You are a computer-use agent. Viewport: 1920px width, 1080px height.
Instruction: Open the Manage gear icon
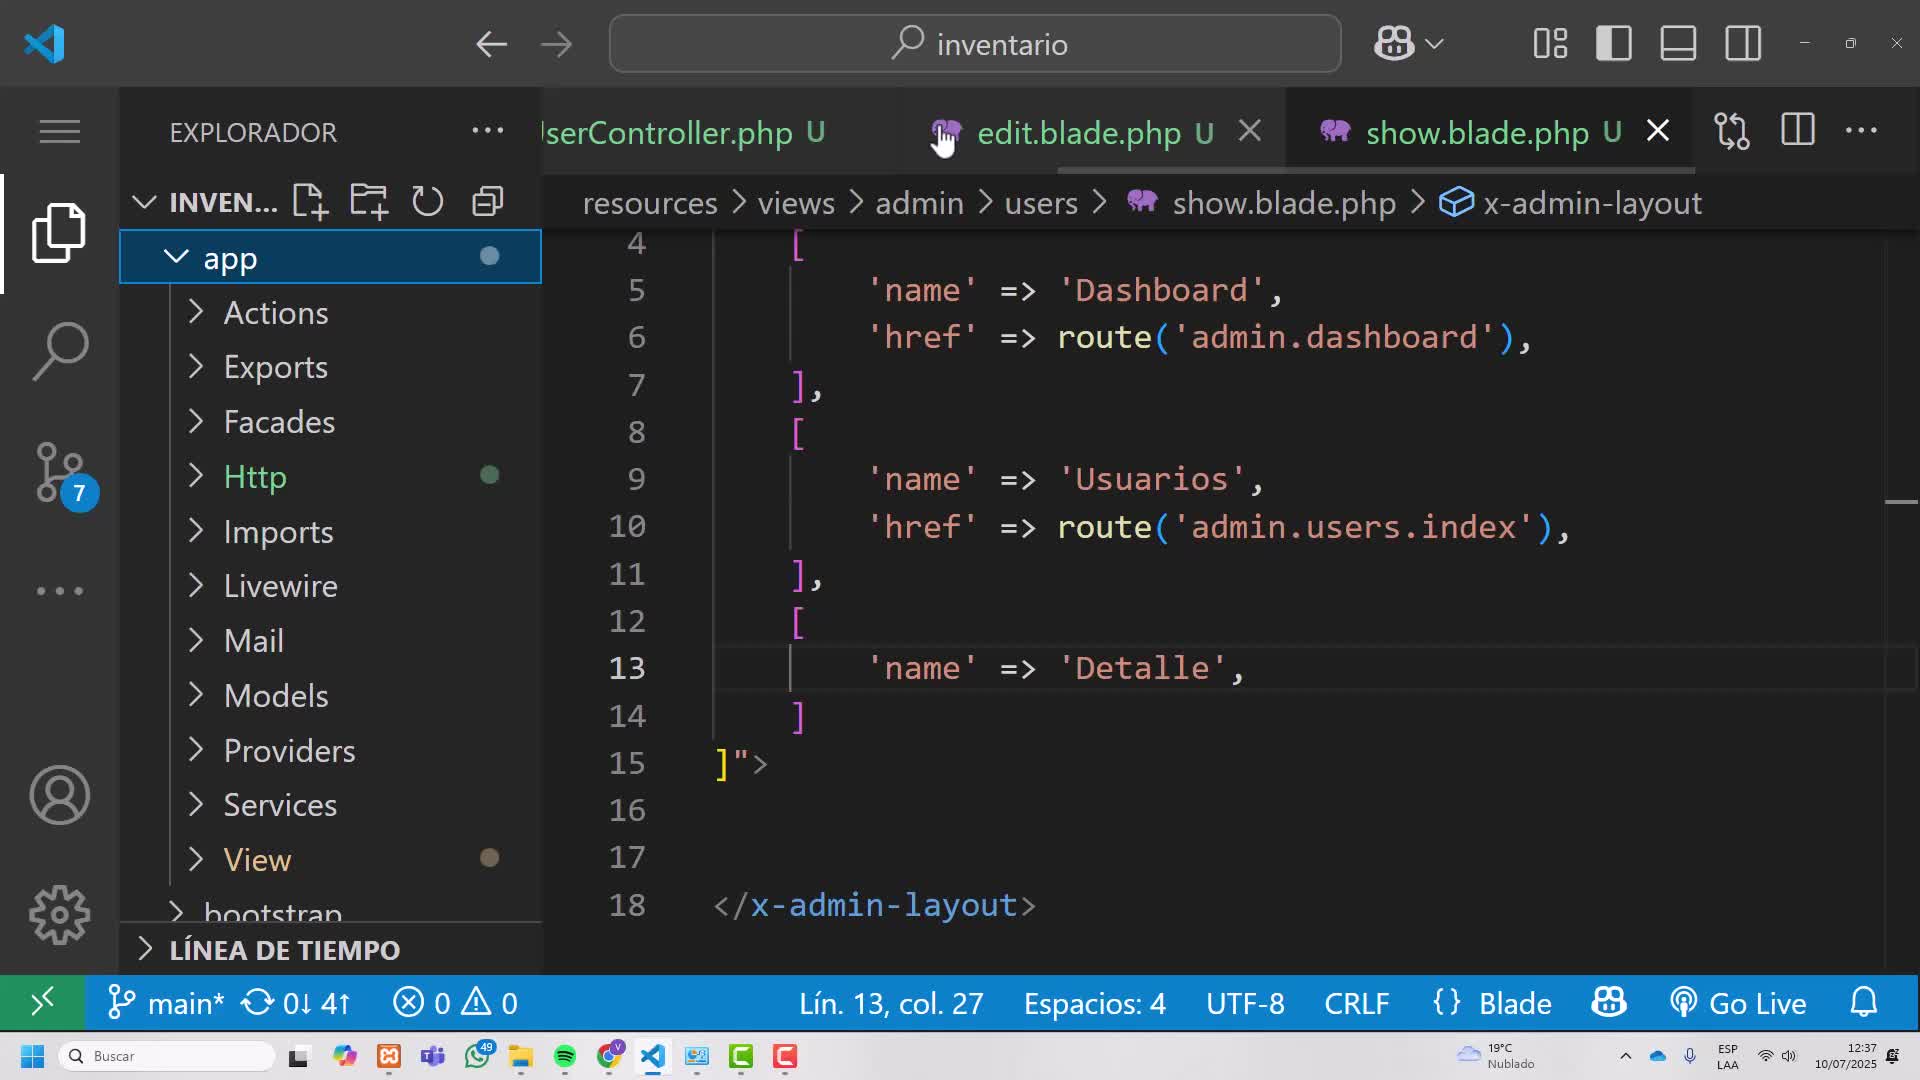point(59,915)
